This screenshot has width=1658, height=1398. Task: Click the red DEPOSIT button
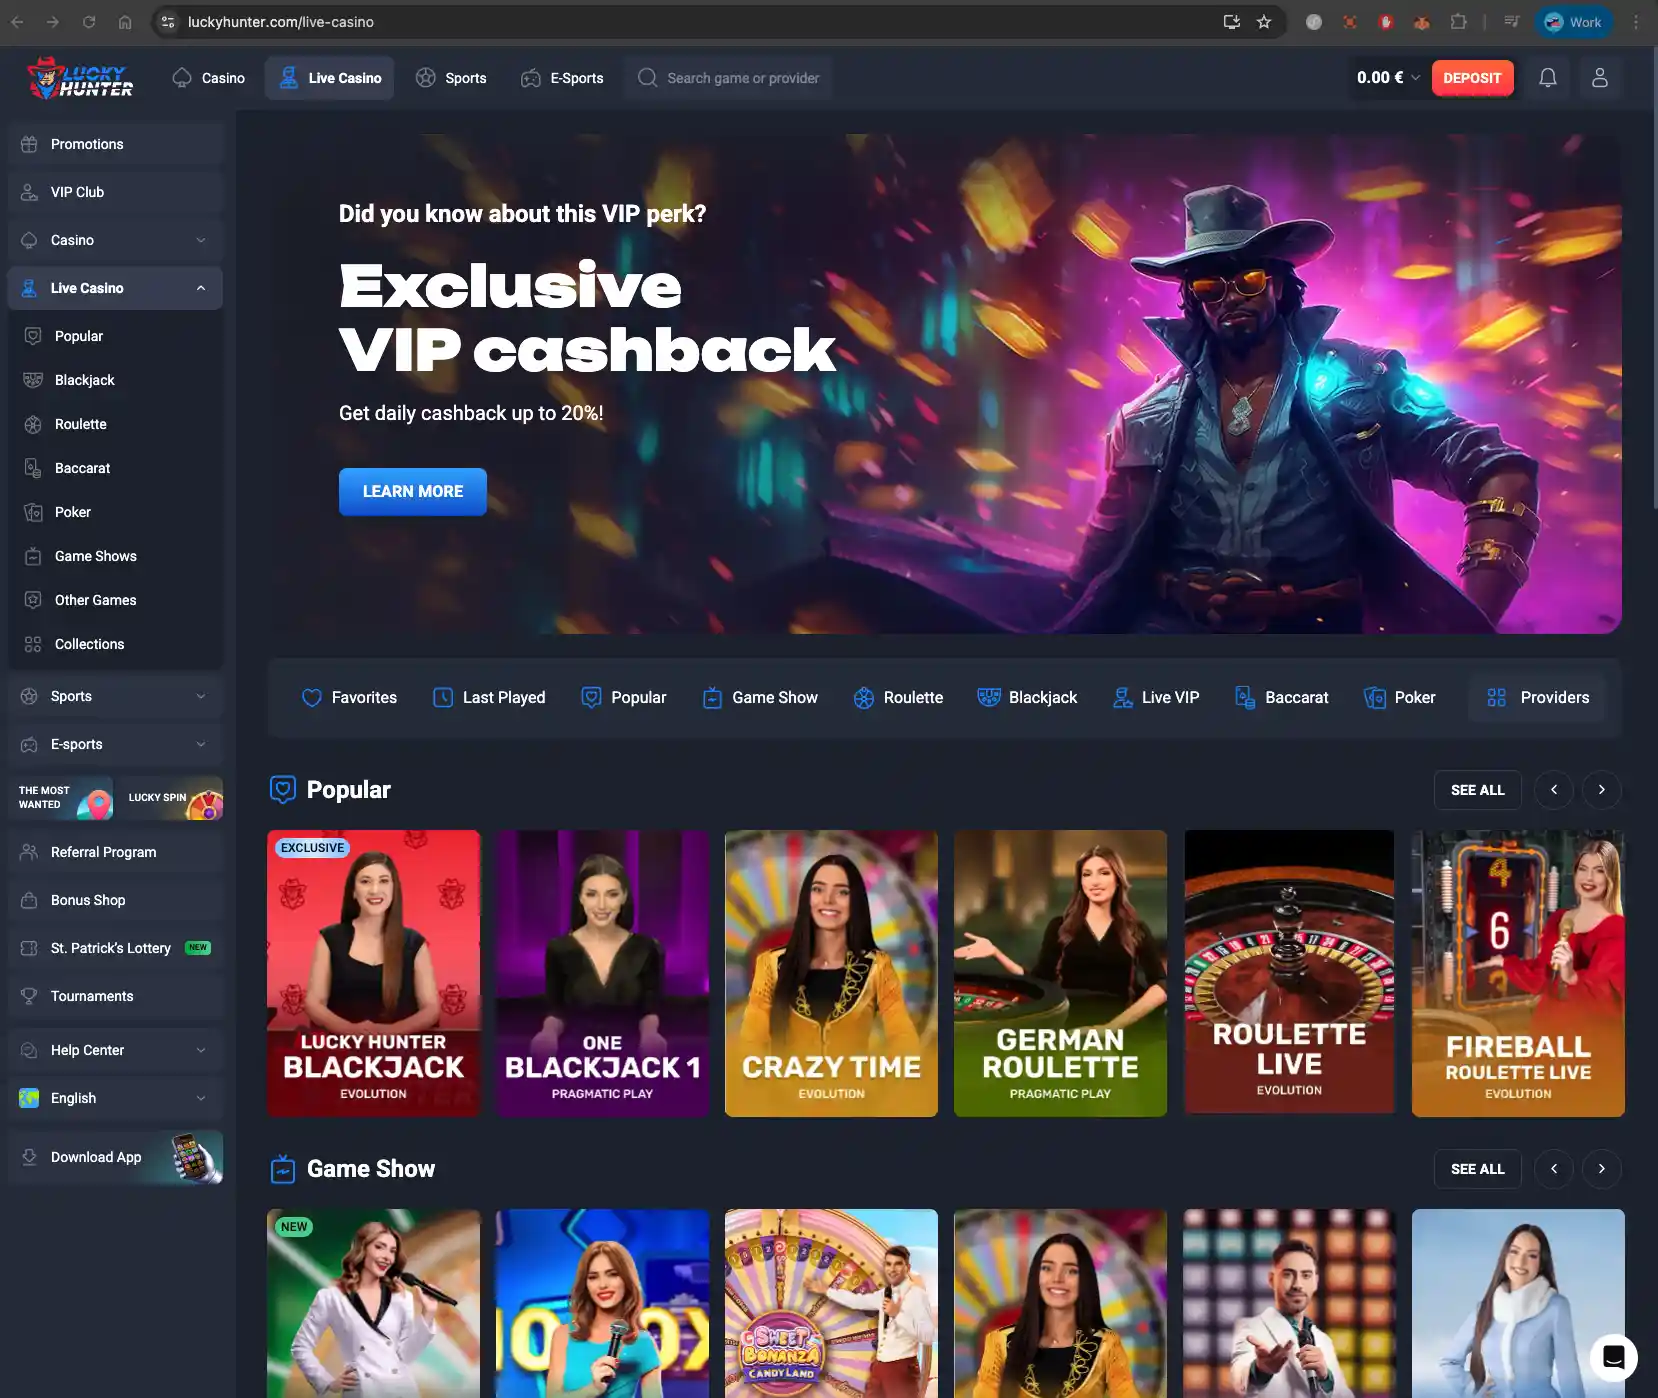click(1472, 78)
